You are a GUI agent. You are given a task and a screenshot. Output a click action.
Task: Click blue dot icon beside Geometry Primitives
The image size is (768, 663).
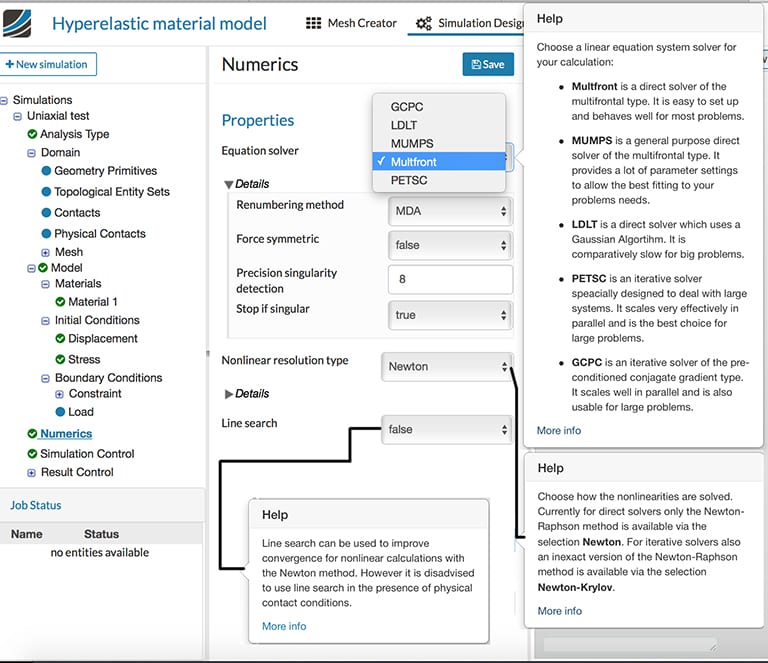tap(47, 170)
